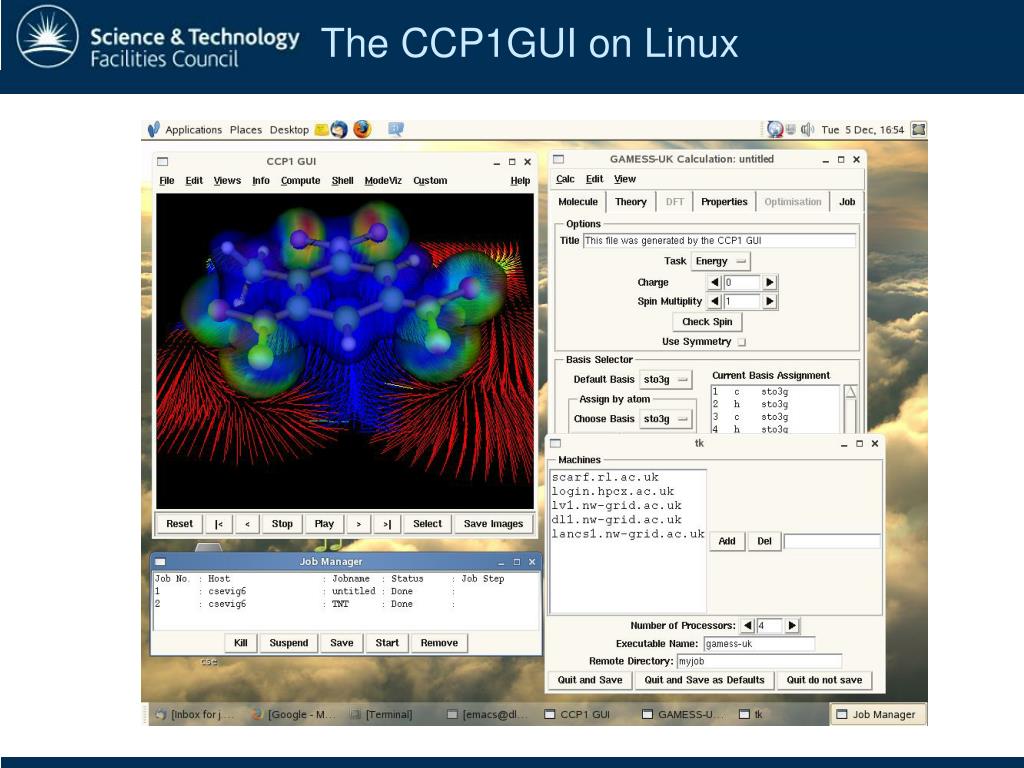1024x768 pixels.
Task: Click the network globe tray icon
Action: click(x=775, y=129)
